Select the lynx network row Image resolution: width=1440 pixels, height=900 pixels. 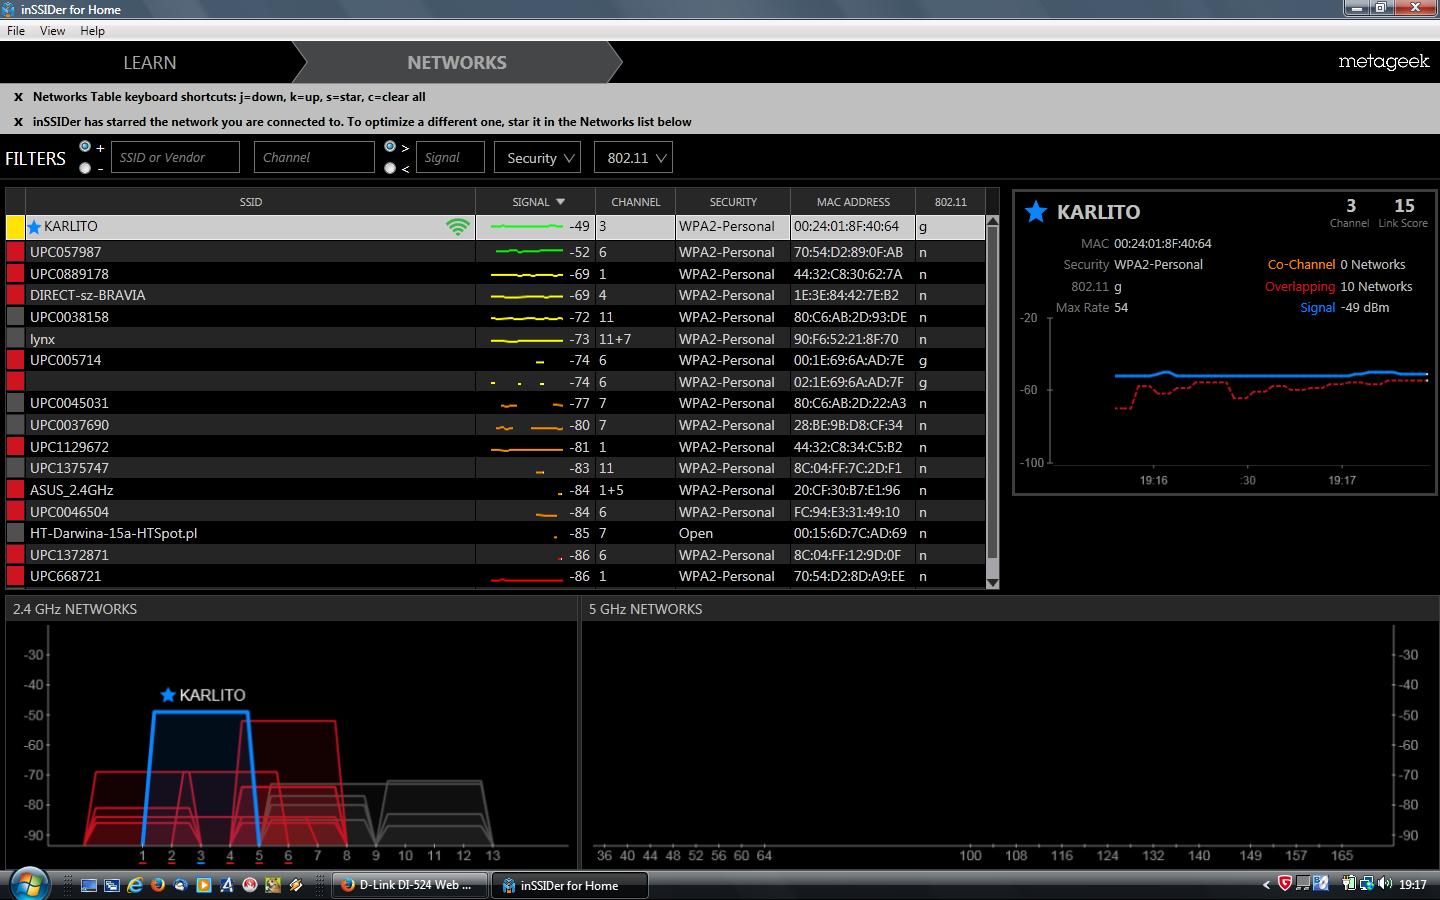[495, 339]
